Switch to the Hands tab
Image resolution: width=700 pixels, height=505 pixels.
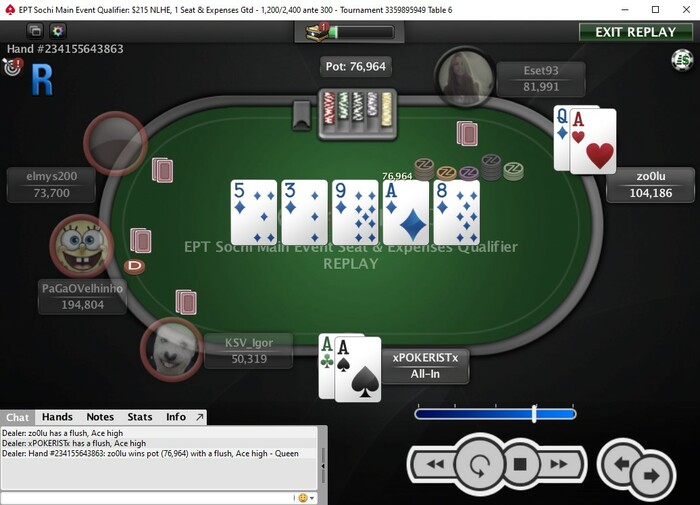[57, 417]
